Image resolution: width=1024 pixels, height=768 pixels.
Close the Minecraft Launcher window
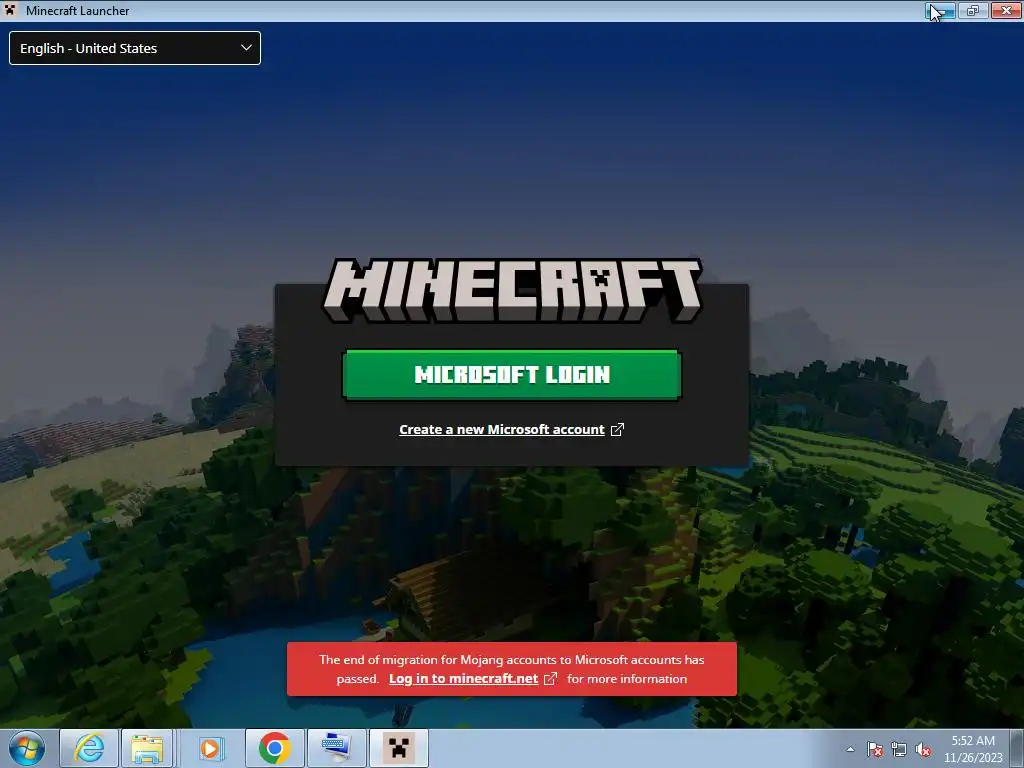point(1006,10)
